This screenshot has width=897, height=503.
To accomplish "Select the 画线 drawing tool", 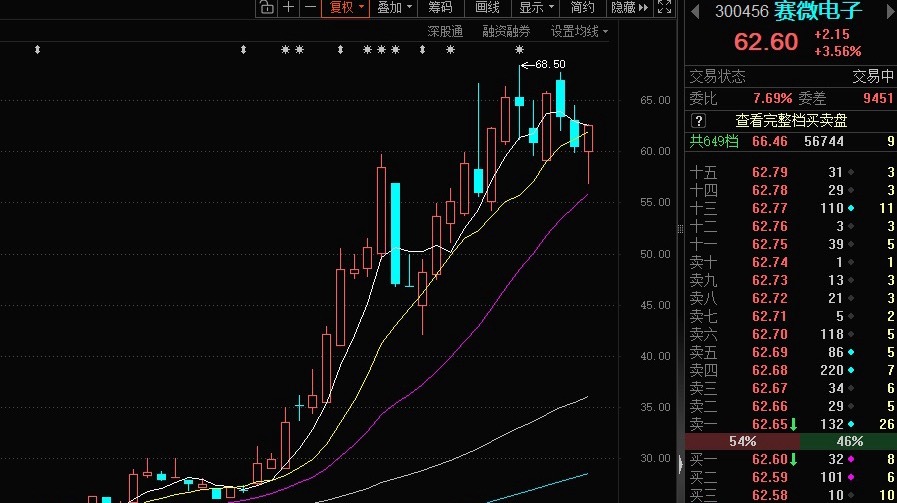I will pos(487,7).
